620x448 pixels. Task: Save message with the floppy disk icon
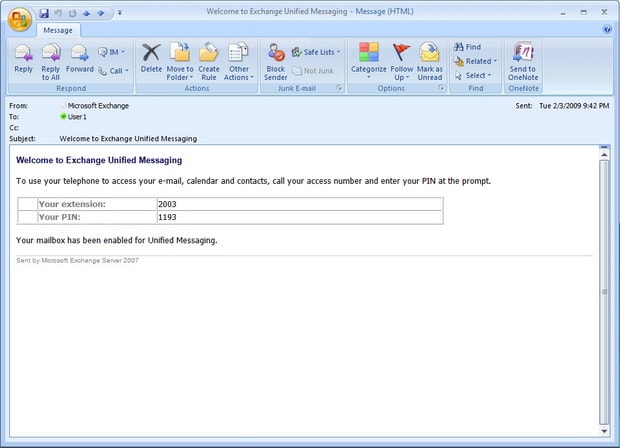(x=44, y=13)
